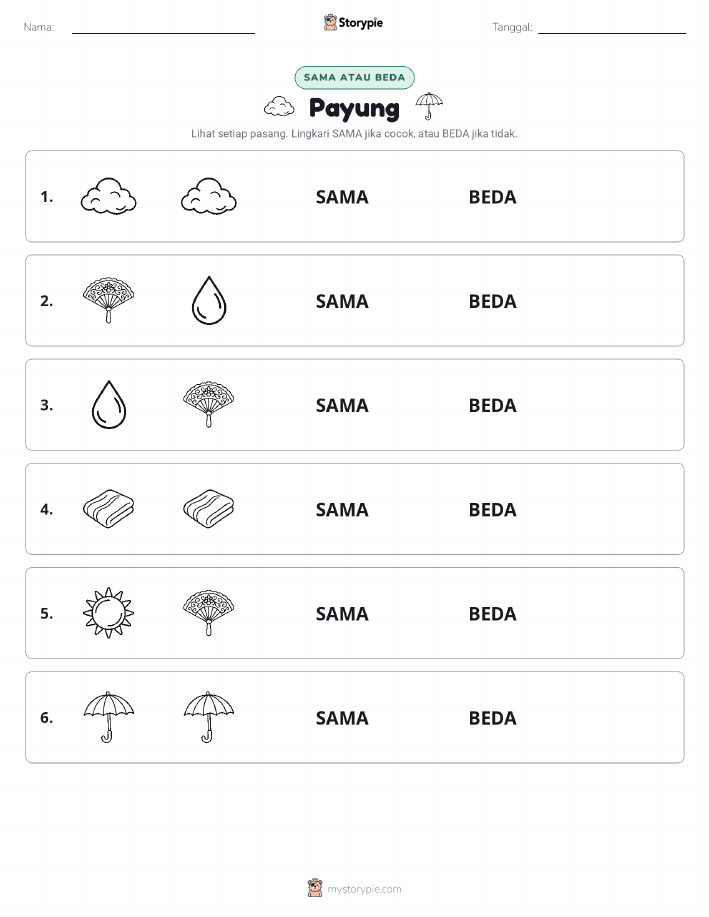Click the first cloud in row 1
Image resolution: width=709 pixels, height=917 pixels.
[x=108, y=196]
